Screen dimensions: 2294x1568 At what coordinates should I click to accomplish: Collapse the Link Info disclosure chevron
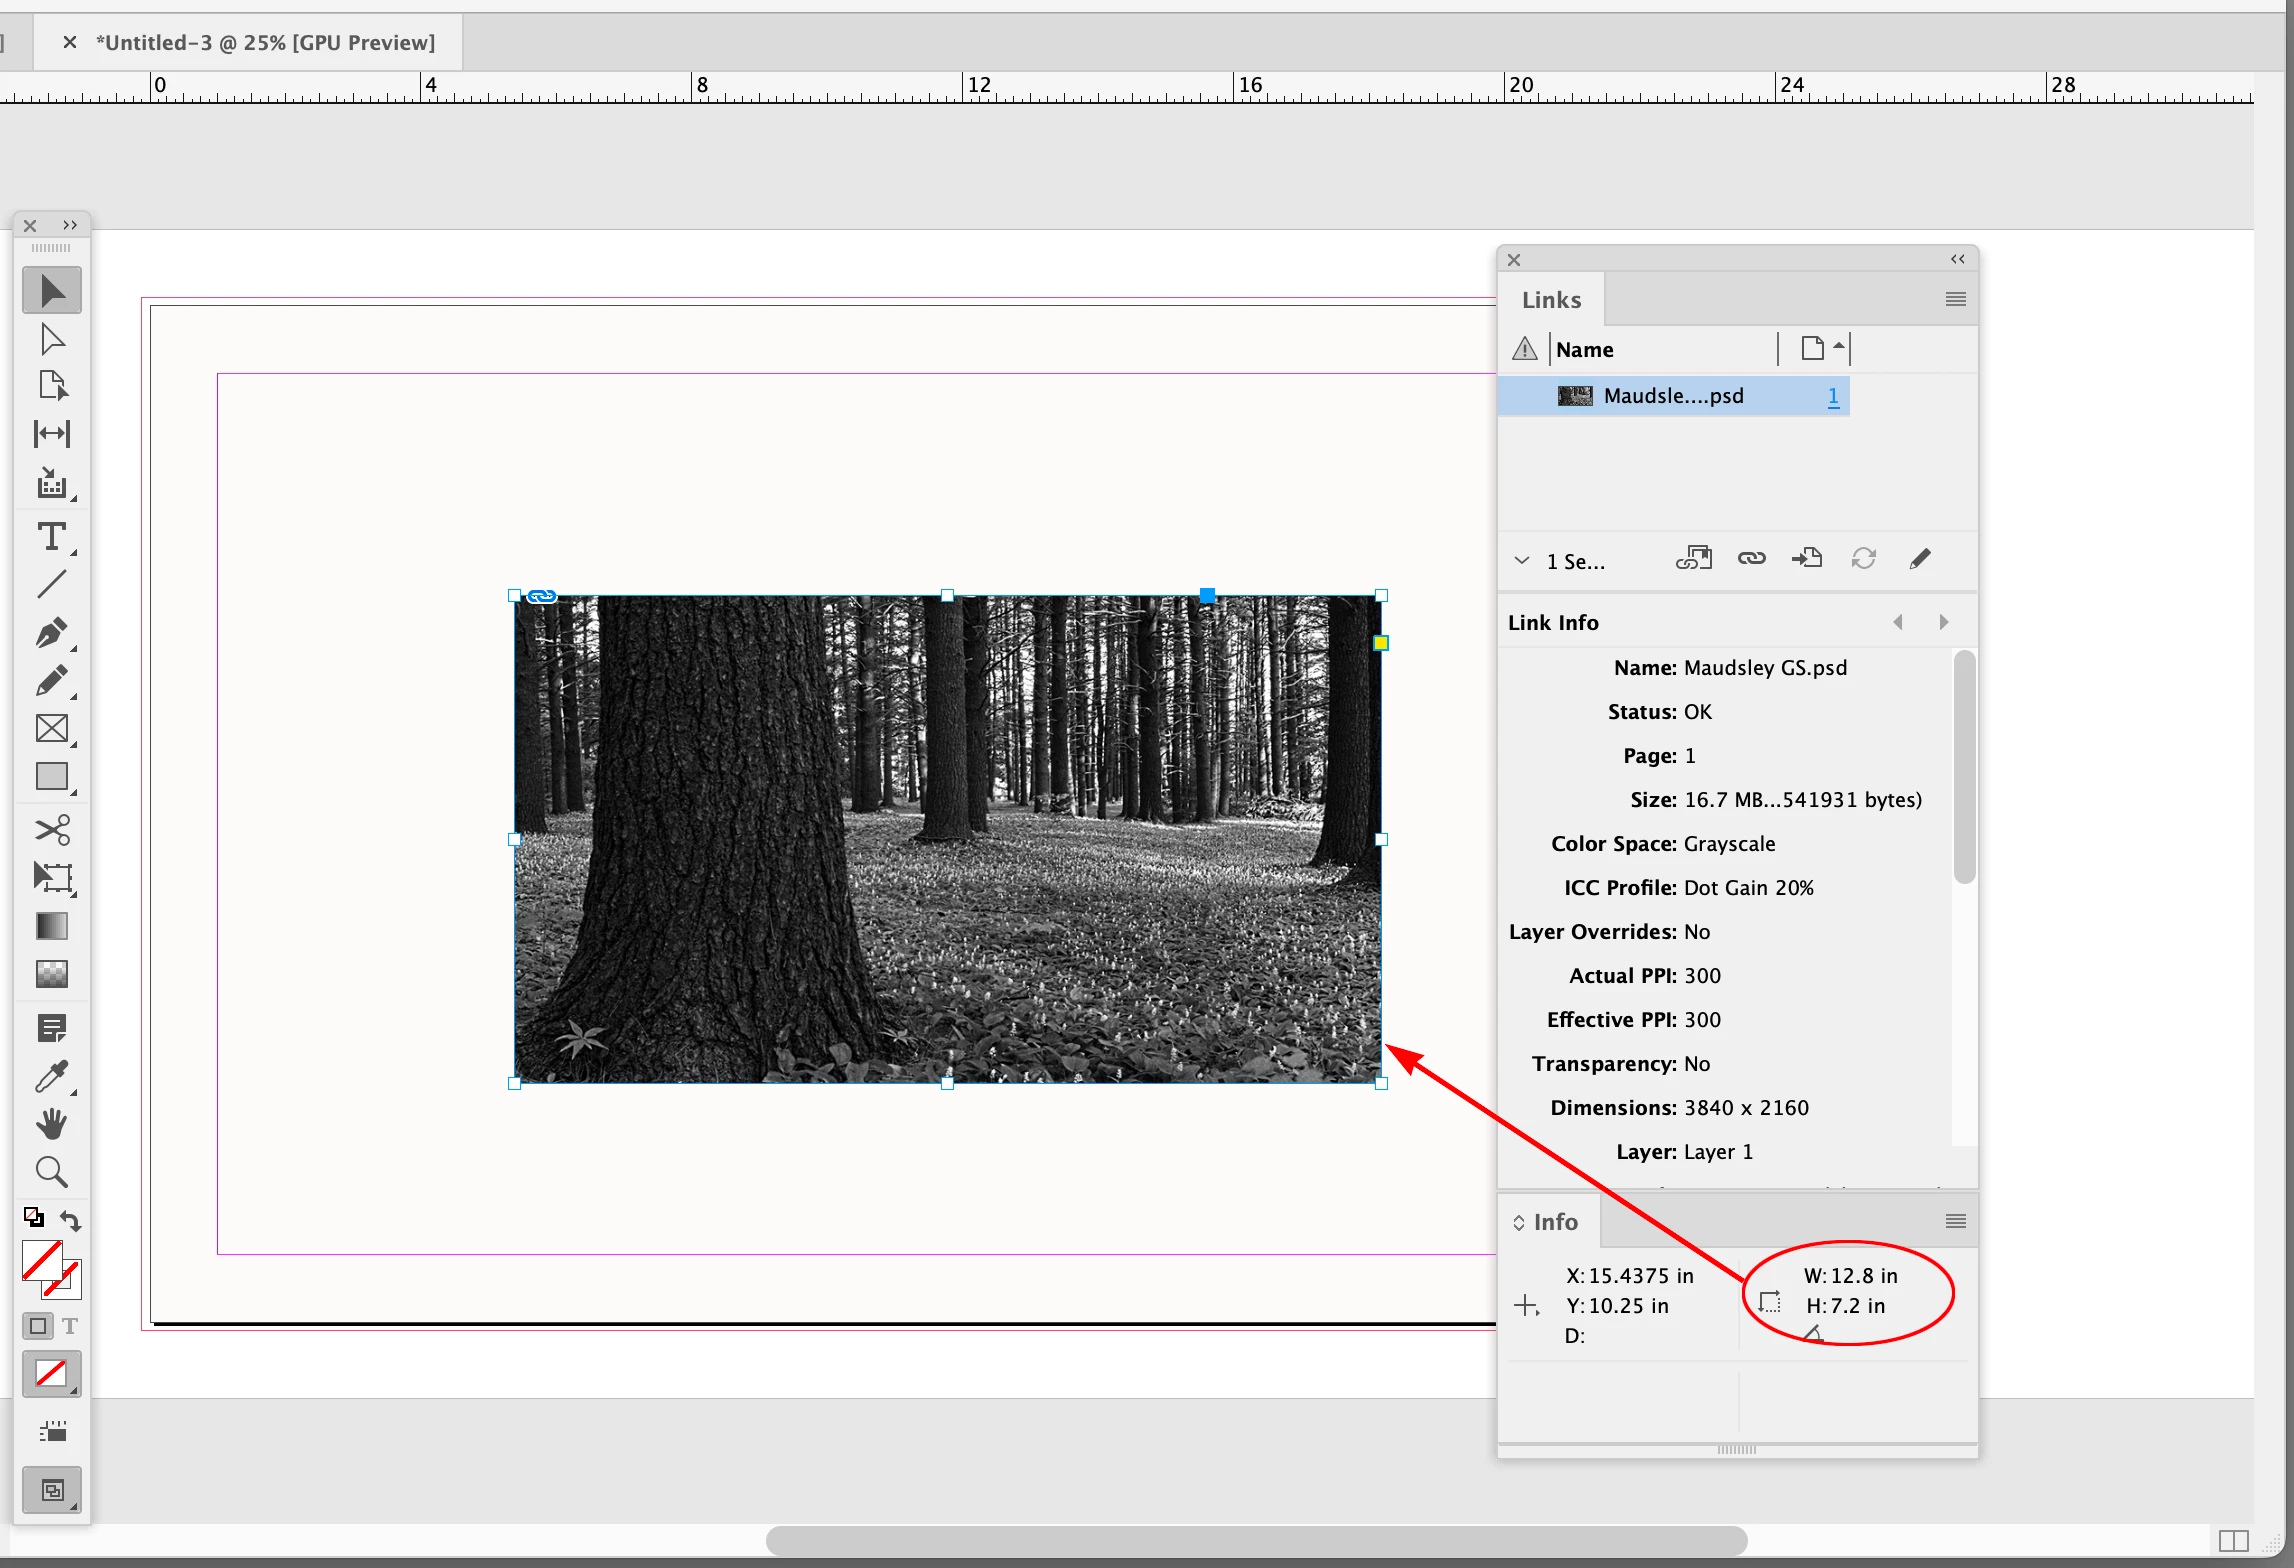tap(1521, 561)
